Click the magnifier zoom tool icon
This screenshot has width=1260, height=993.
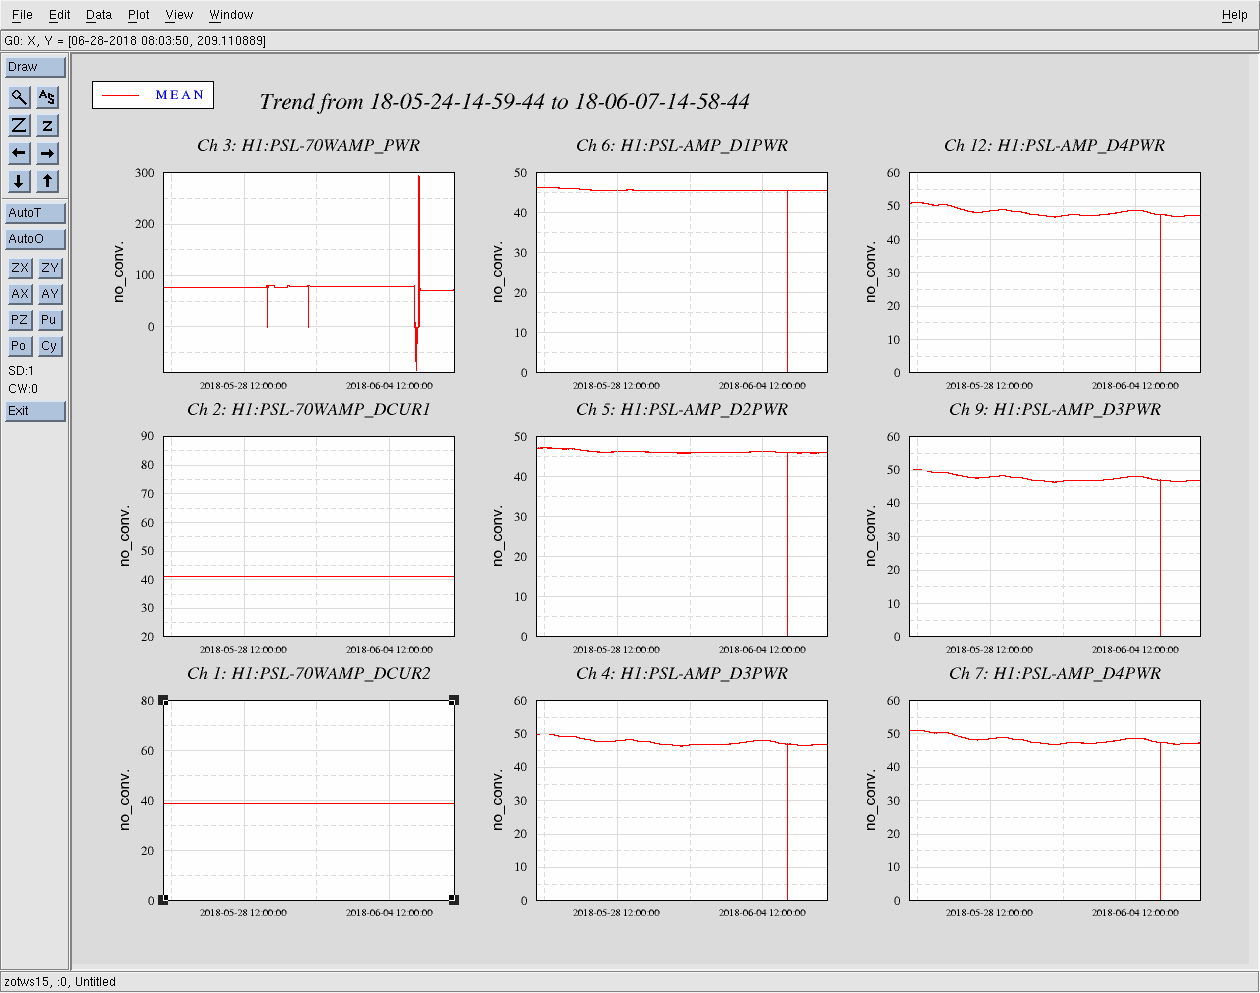click(19, 97)
